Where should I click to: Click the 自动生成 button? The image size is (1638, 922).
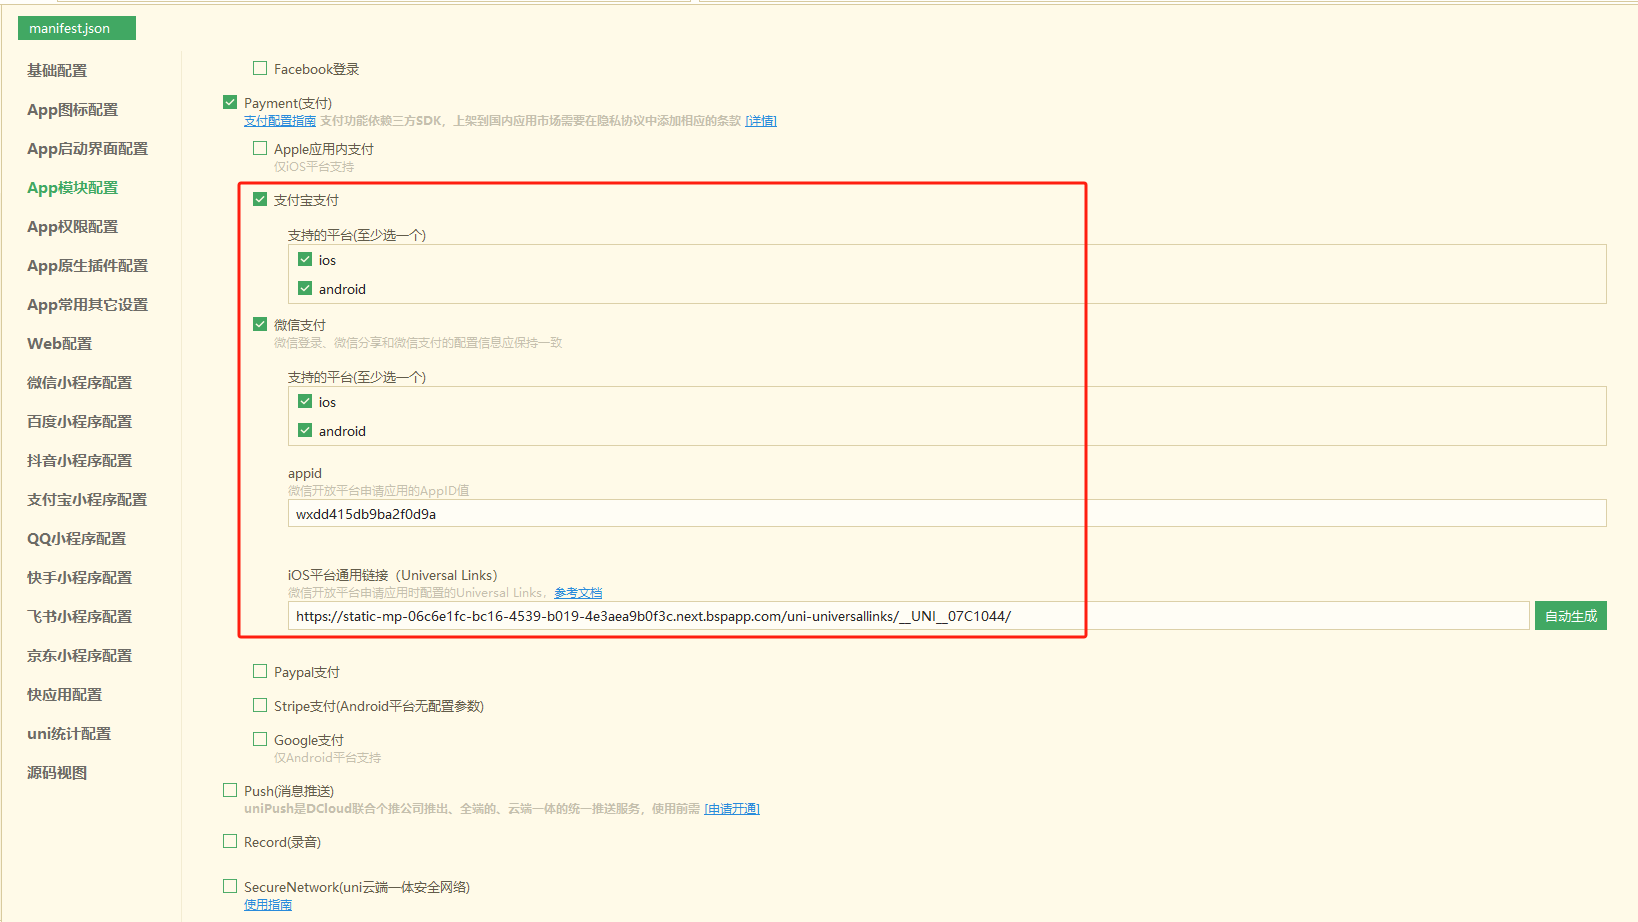tap(1570, 616)
